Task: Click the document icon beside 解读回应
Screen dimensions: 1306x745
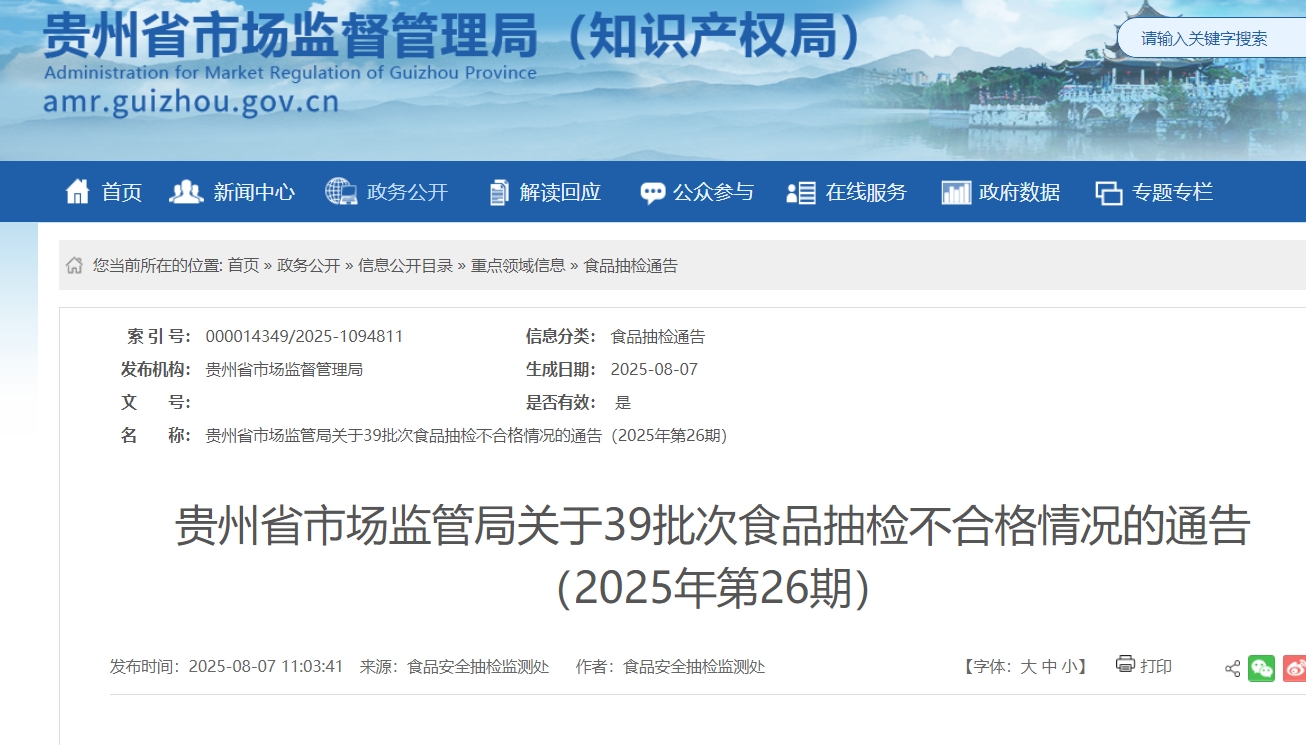Action: (498, 192)
